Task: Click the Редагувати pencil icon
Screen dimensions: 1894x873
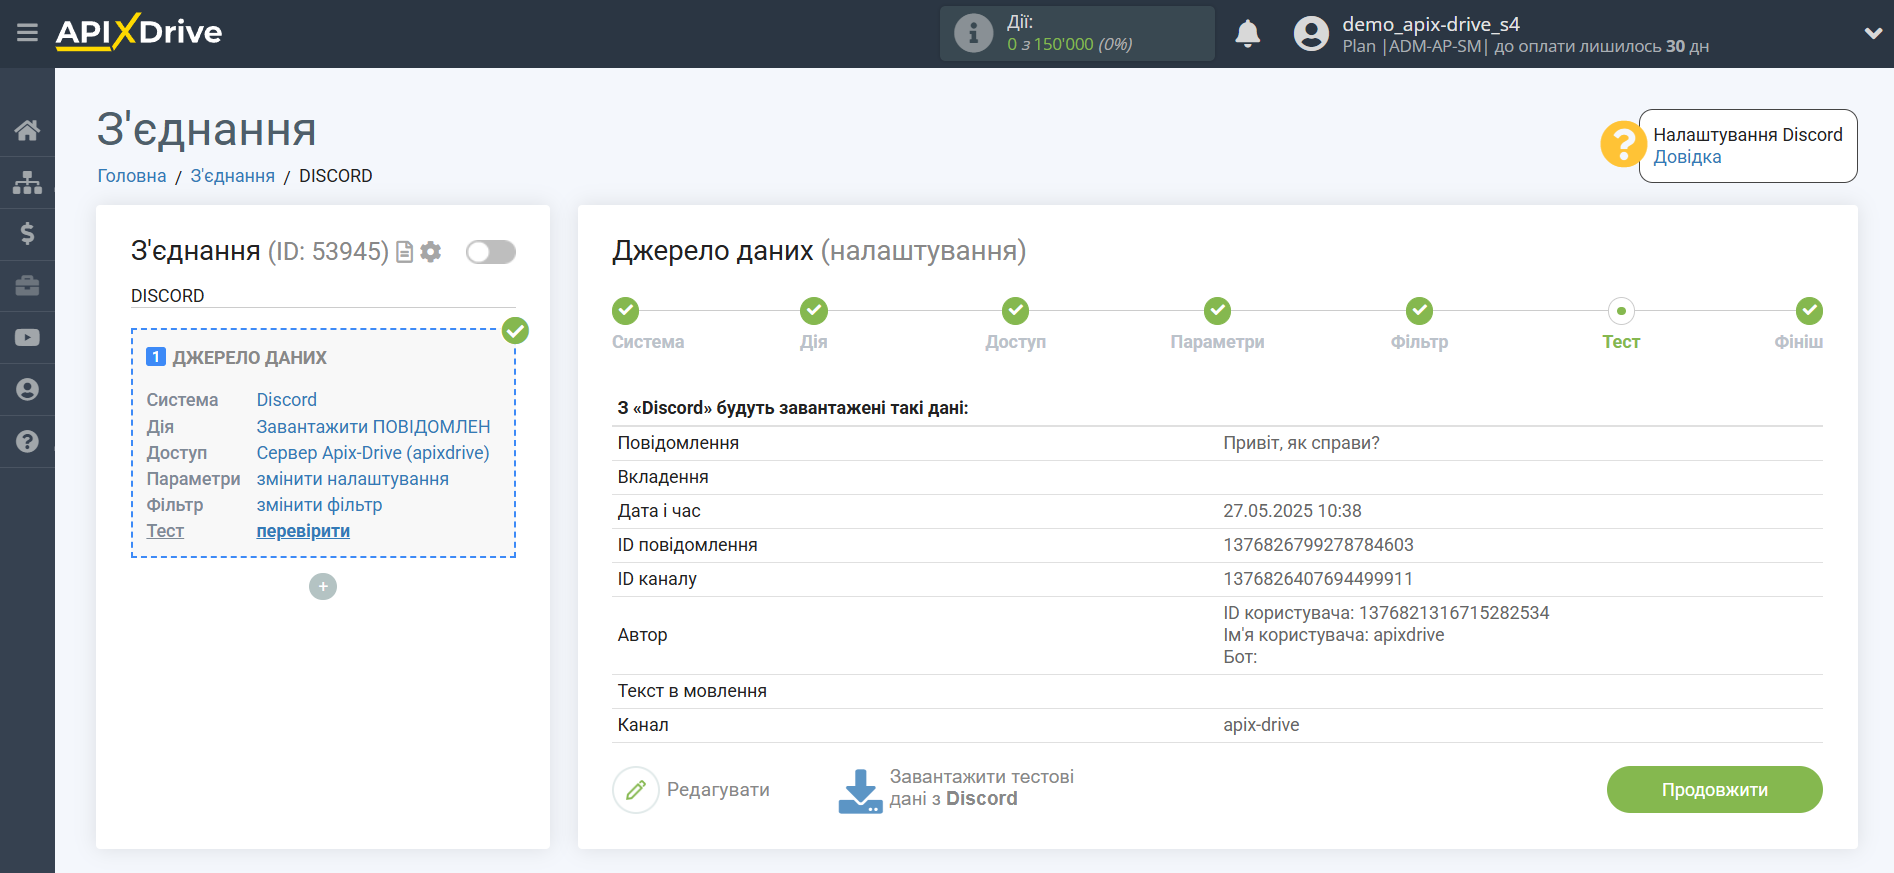Action: (x=636, y=790)
